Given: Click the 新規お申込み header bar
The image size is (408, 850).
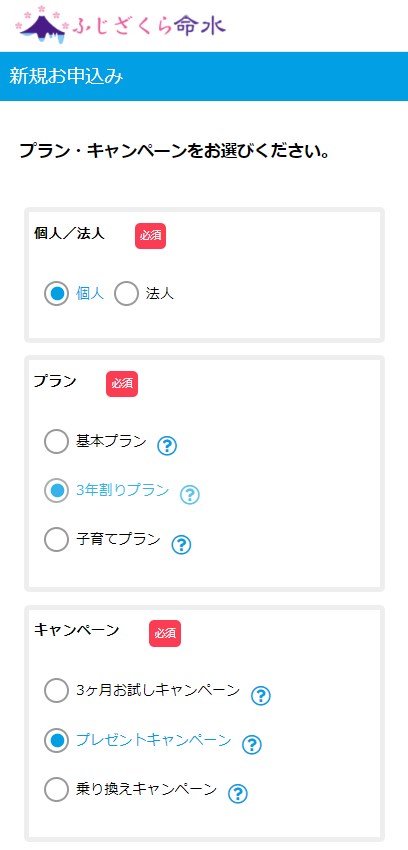Looking at the screenshot, I should coord(204,76).
